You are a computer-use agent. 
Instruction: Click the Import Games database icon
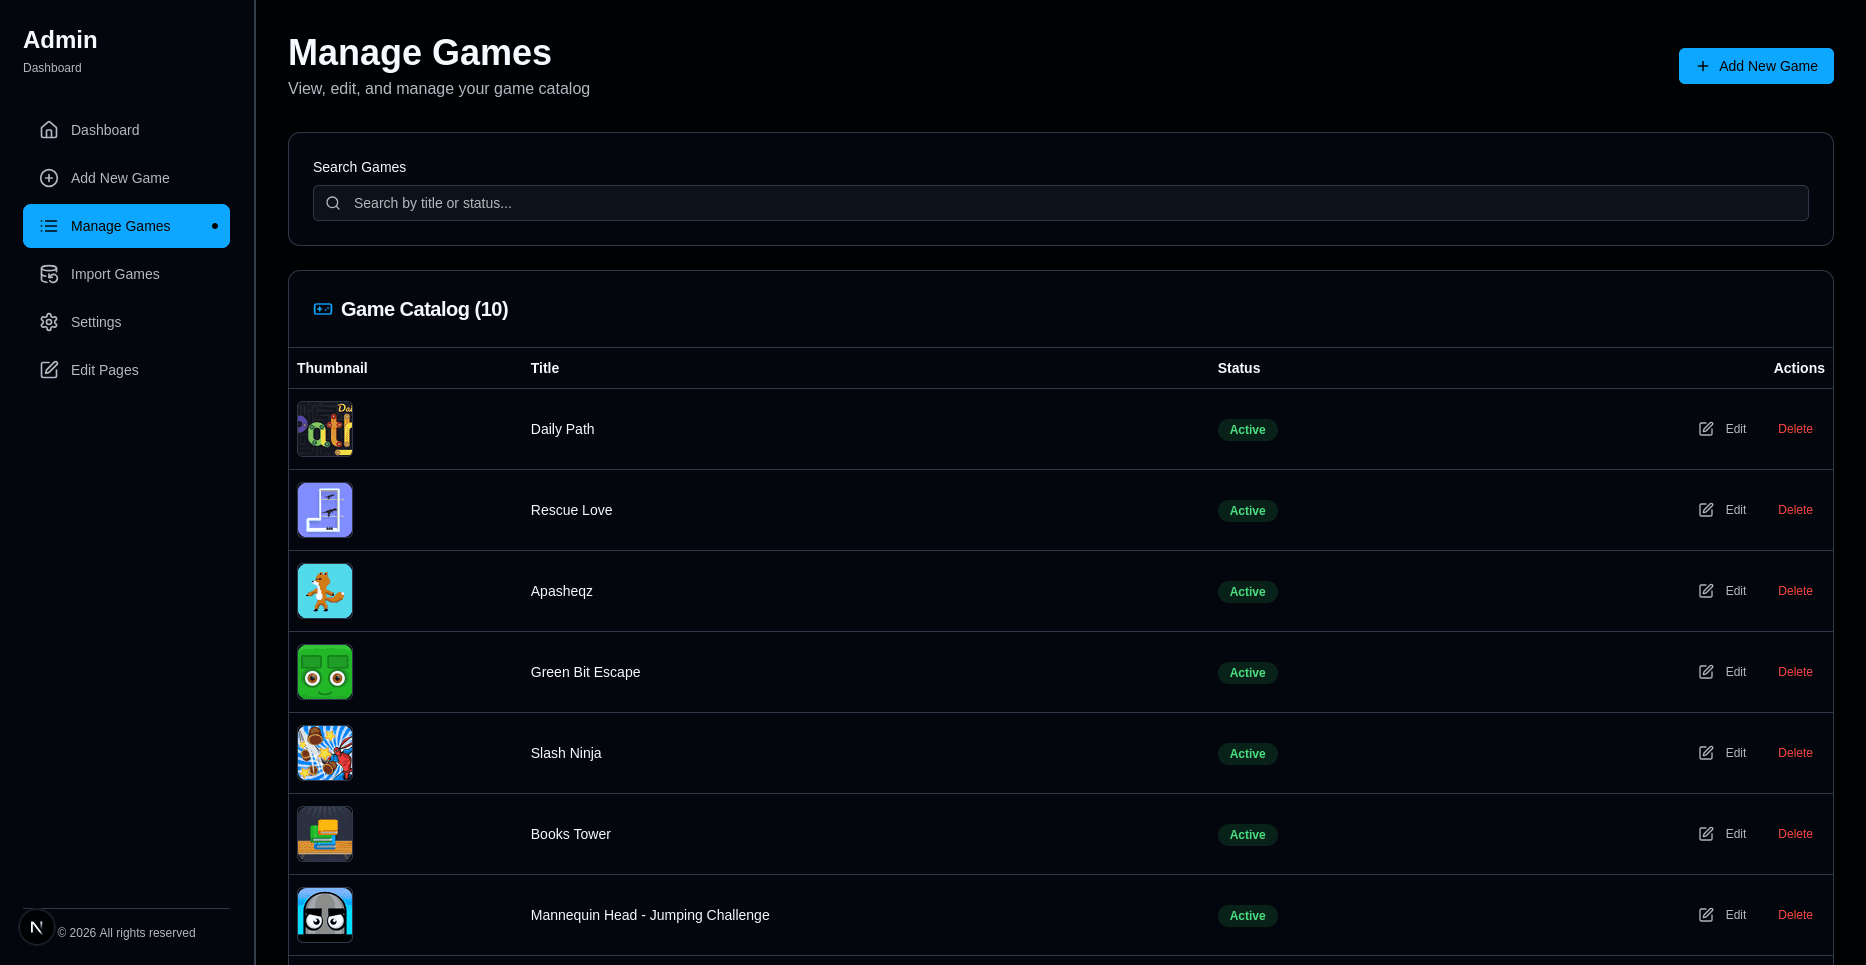[x=49, y=274]
